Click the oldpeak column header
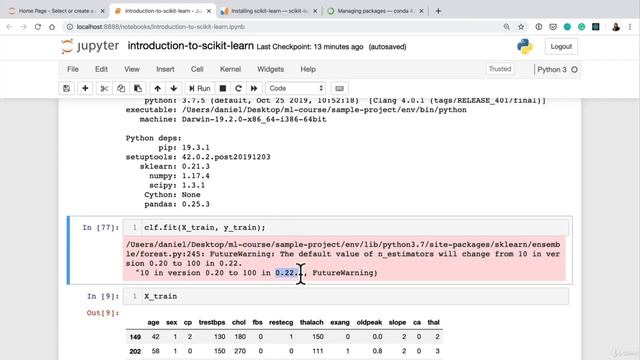 (369, 322)
